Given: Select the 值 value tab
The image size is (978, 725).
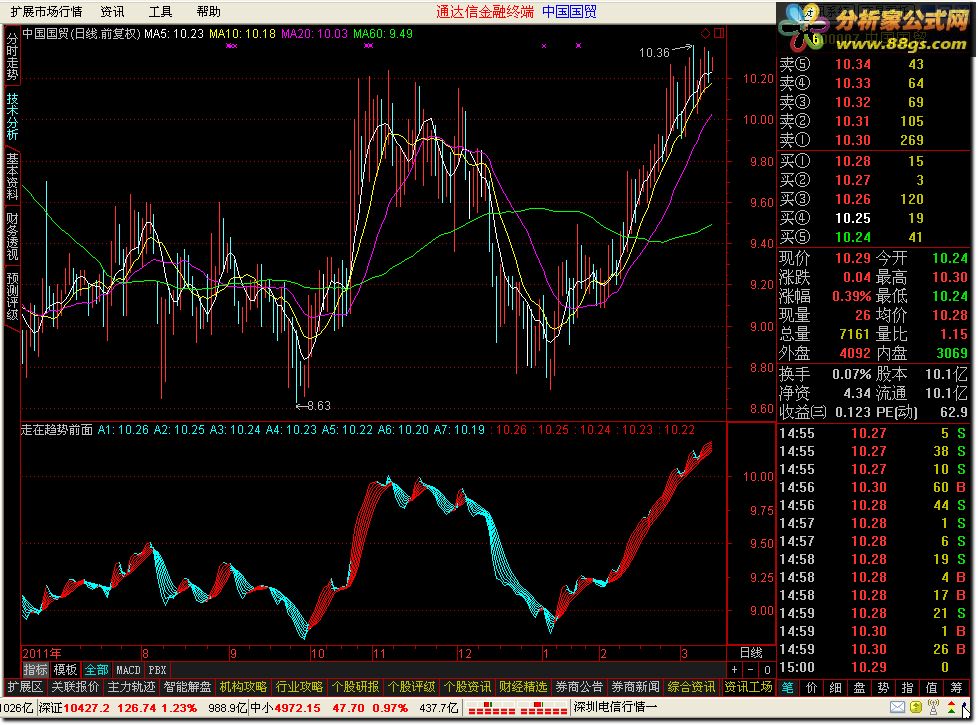Looking at the screenshot, I should (x=931, y=687).
